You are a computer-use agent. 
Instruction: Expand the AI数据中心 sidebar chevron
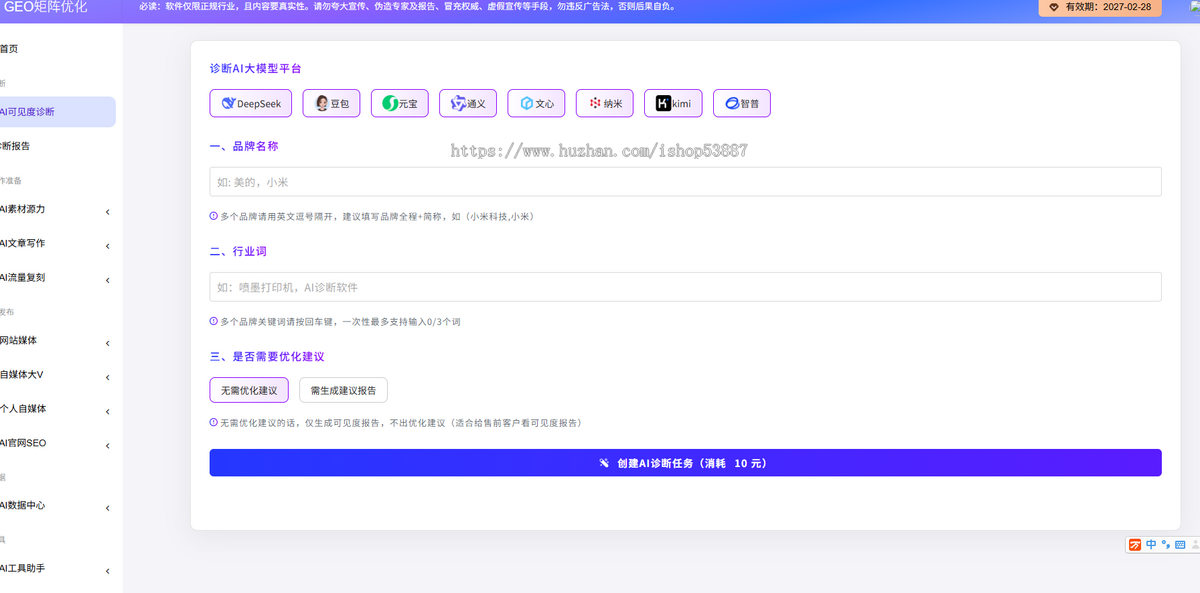[107, 508]
